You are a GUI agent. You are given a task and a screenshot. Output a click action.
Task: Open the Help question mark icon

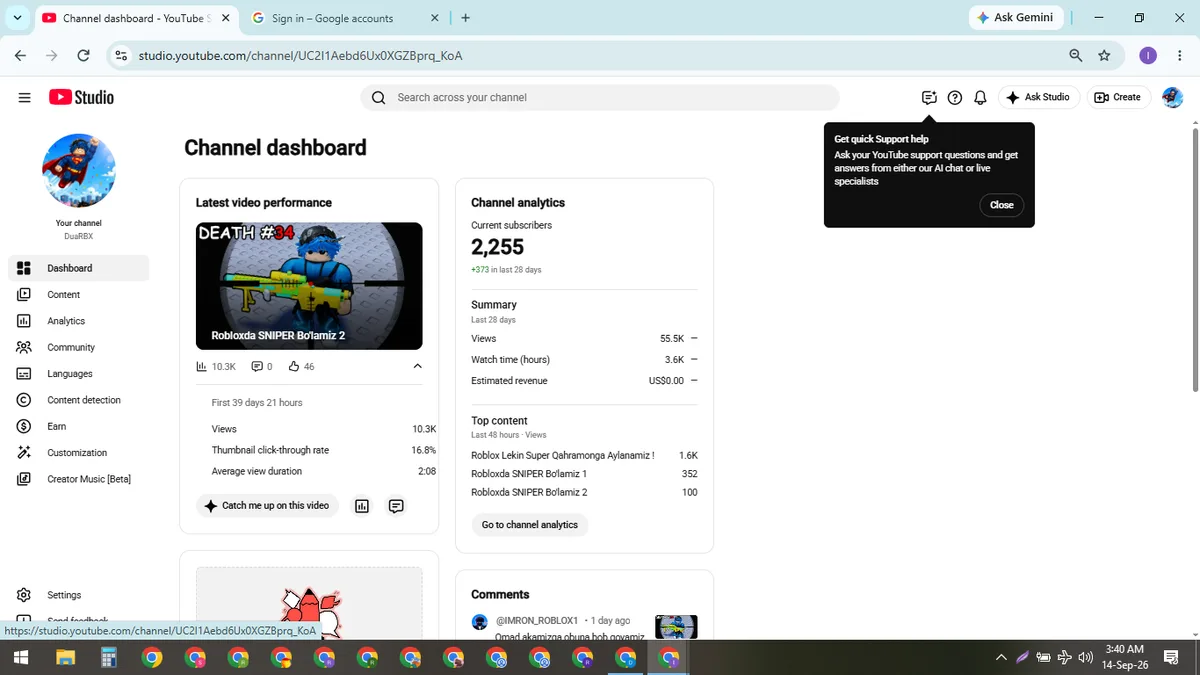955,97
